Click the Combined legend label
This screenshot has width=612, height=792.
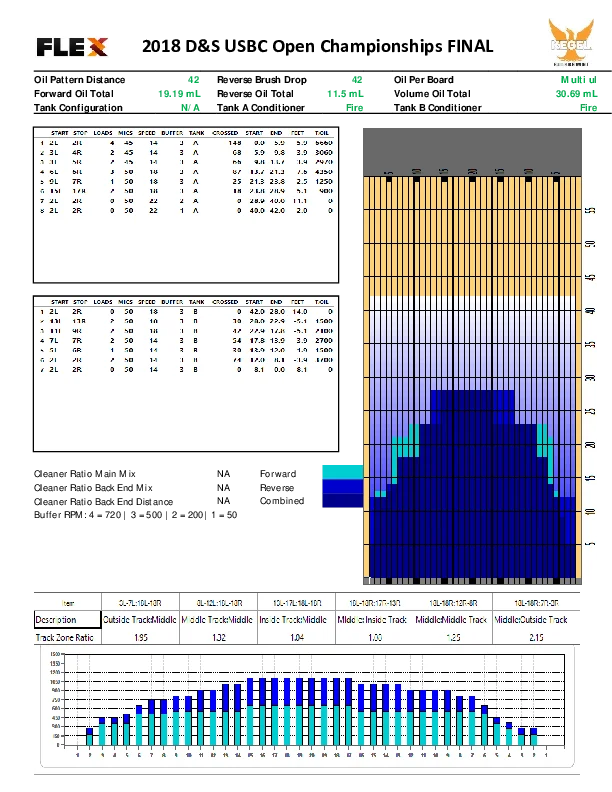pyautogui.click(x=282, y=501)
